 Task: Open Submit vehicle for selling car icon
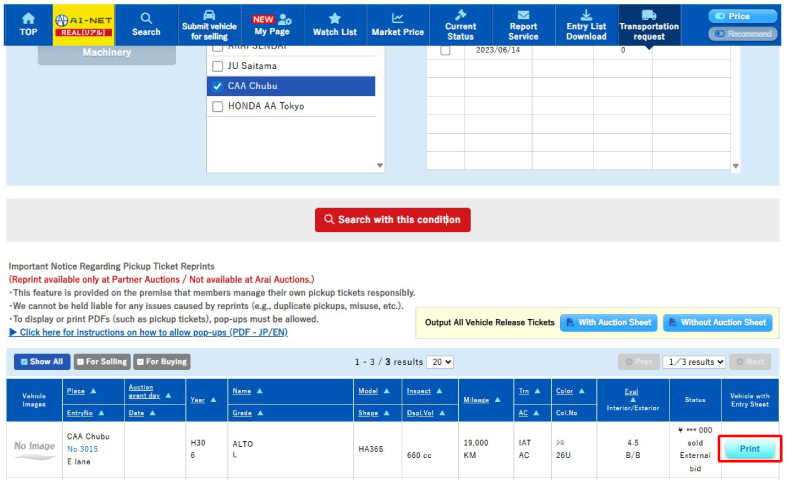coord(209,15)
